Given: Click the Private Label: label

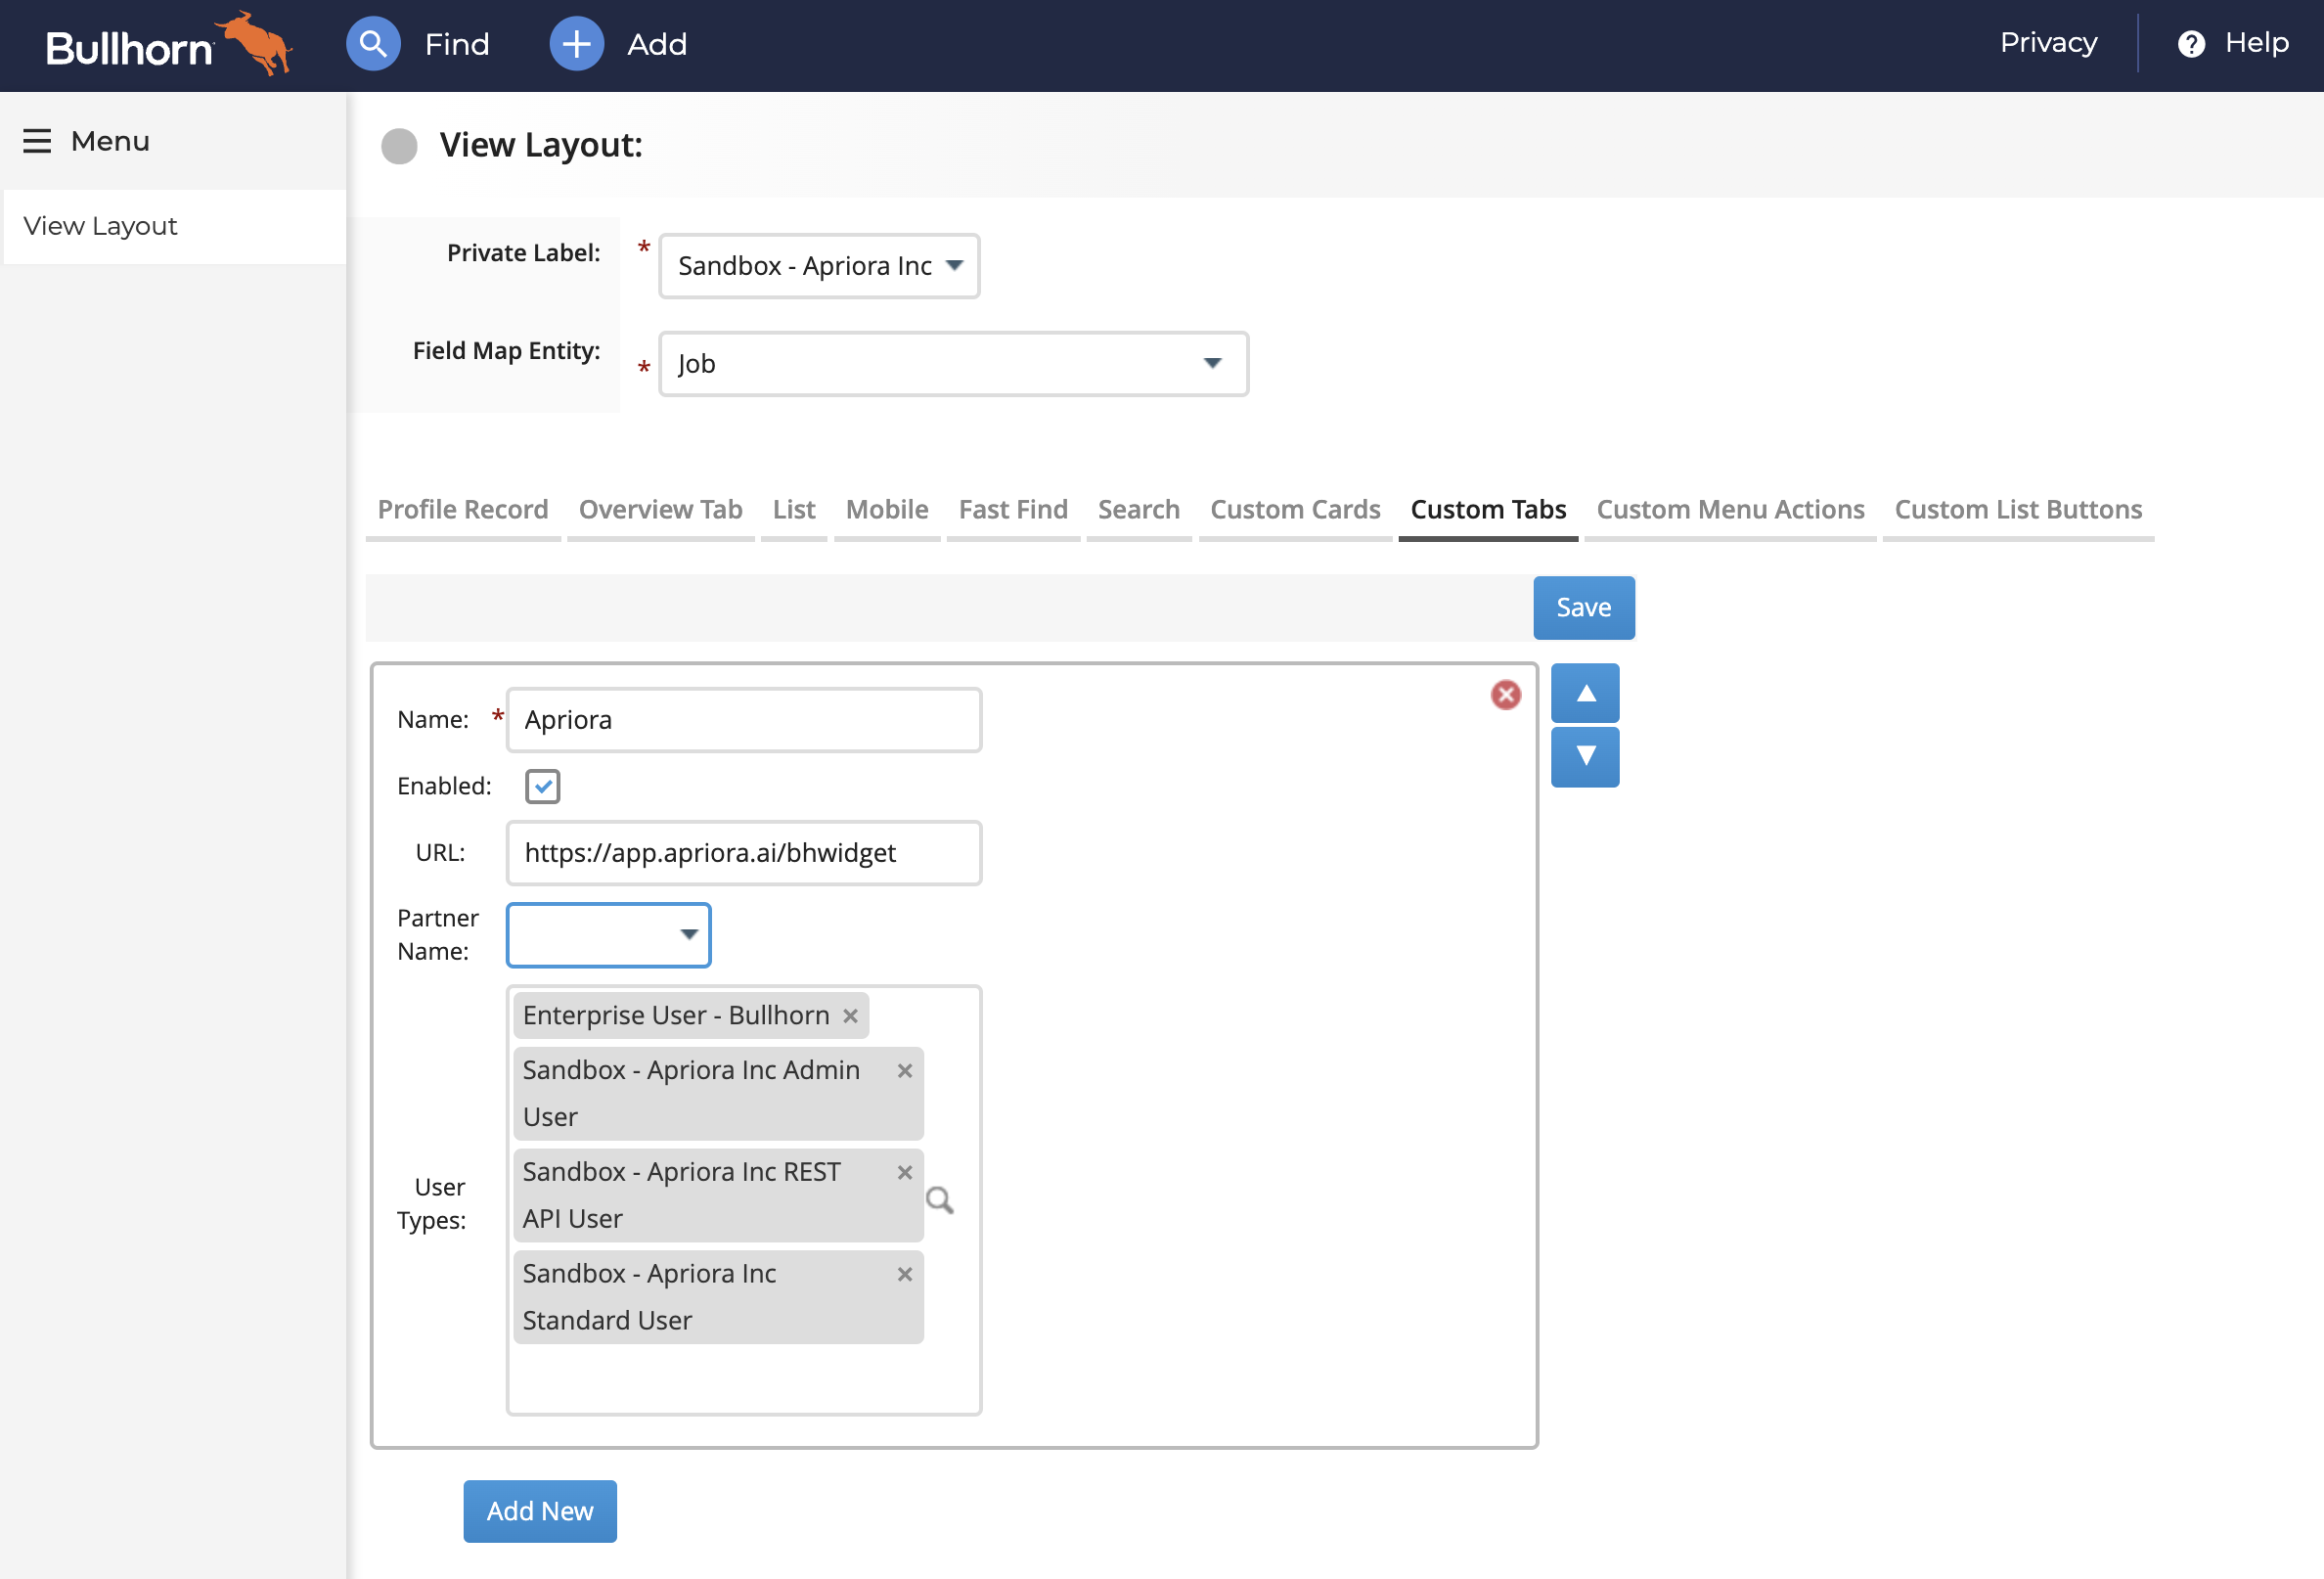Looking at the screenshot, I should pos(523,253).
